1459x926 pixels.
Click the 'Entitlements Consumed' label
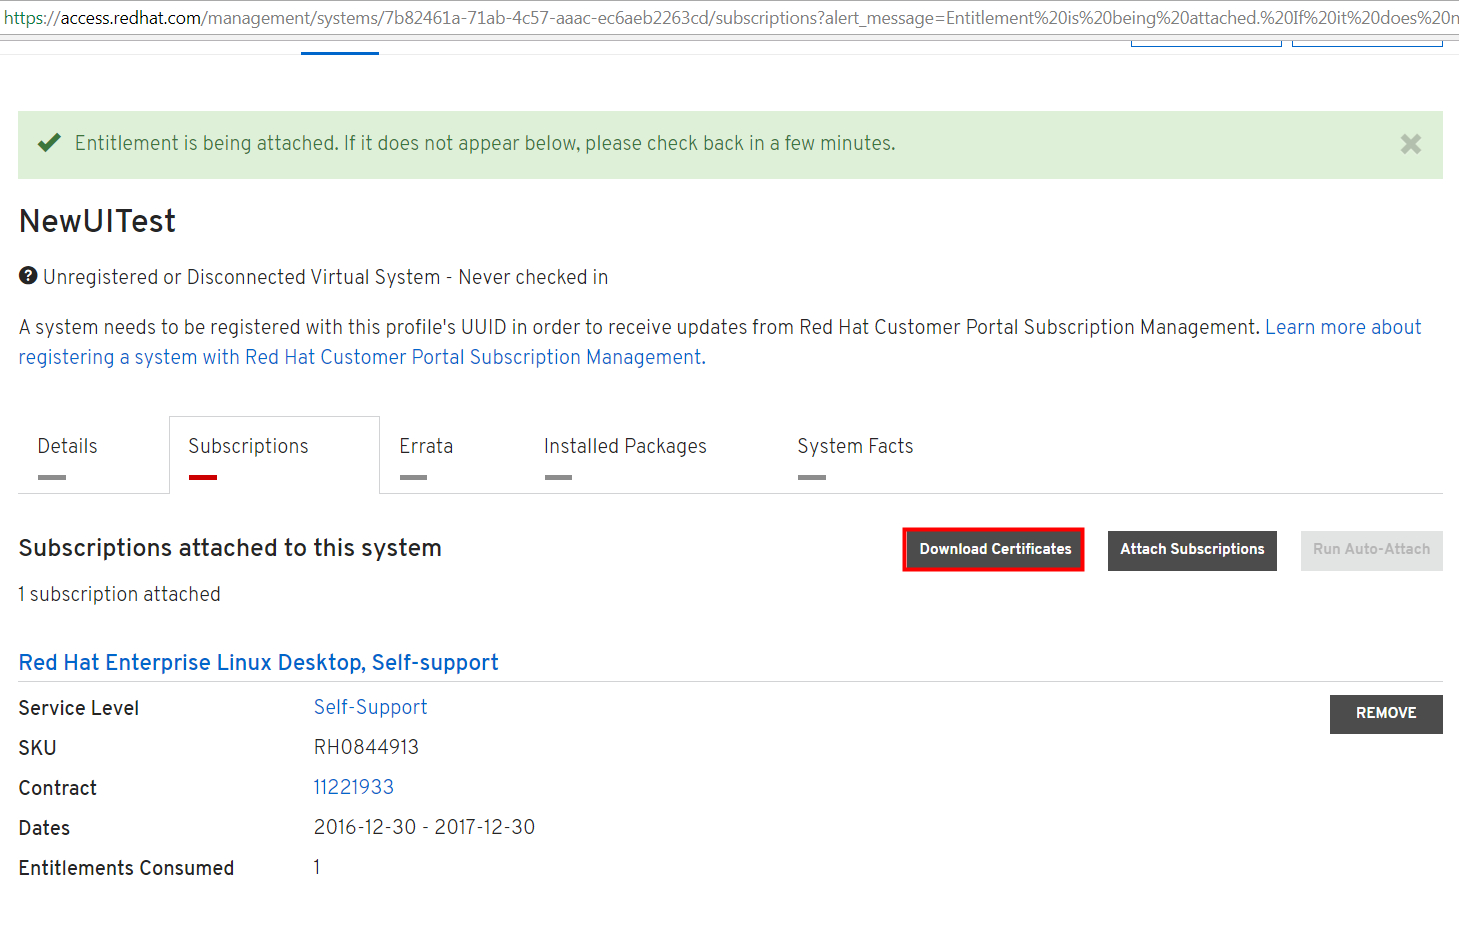(126, 868)
